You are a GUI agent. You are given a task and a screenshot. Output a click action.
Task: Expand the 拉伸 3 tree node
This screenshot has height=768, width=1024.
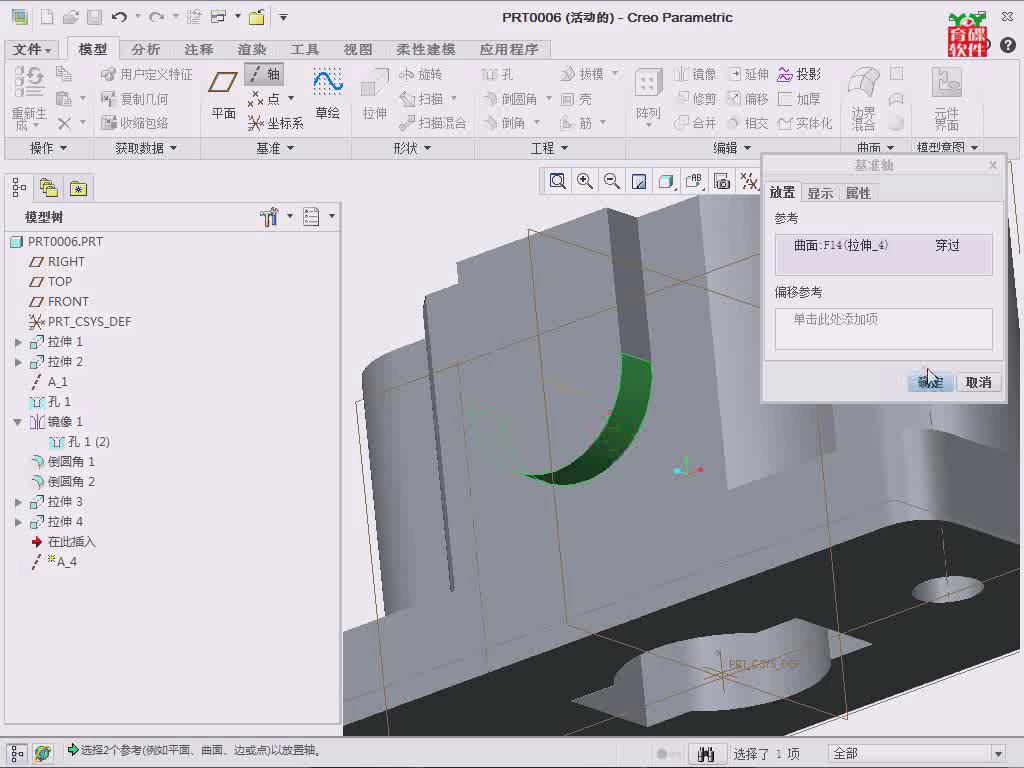(18, 502)
